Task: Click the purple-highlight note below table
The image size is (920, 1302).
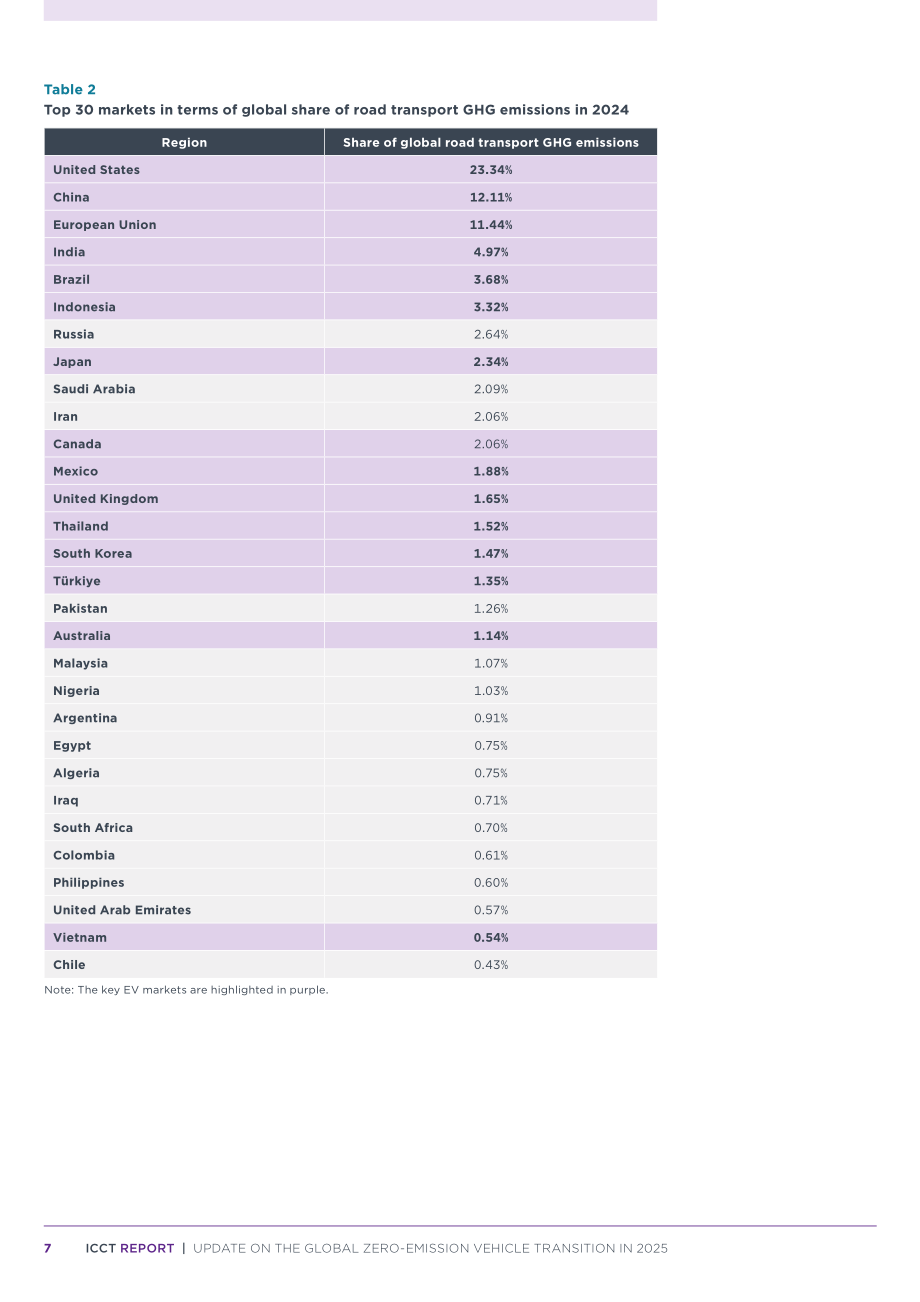Action: 186,990
